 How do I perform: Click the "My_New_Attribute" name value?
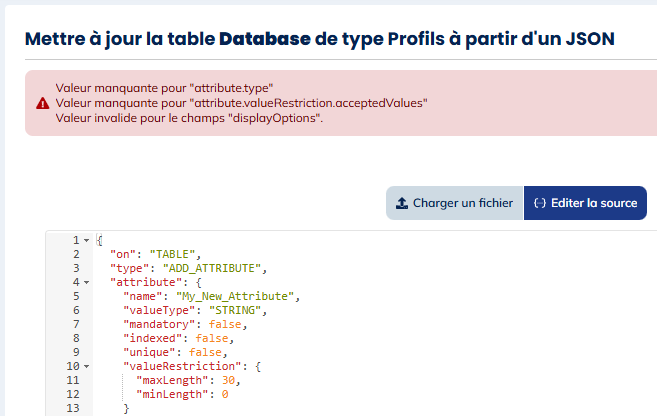tap(238, 297)
